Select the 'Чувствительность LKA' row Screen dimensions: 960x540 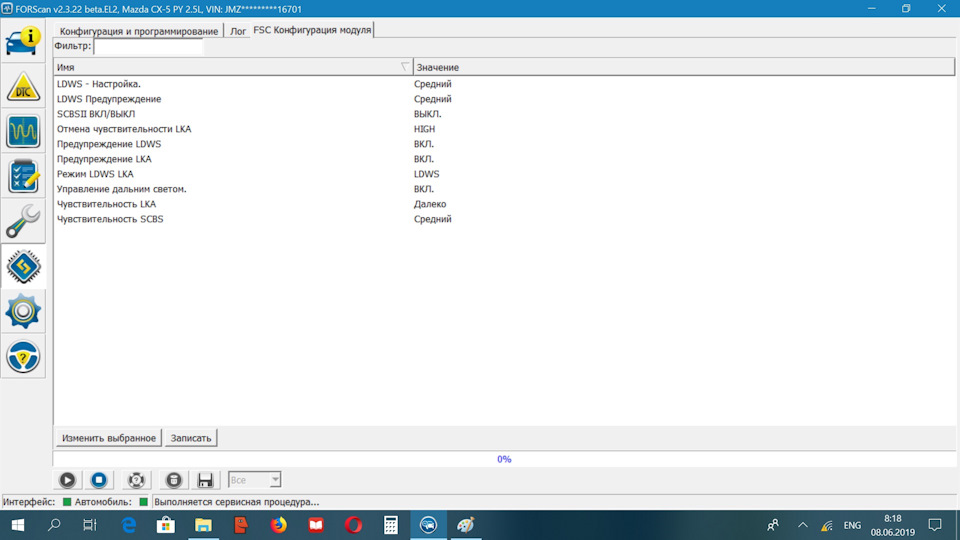(504, 204)
